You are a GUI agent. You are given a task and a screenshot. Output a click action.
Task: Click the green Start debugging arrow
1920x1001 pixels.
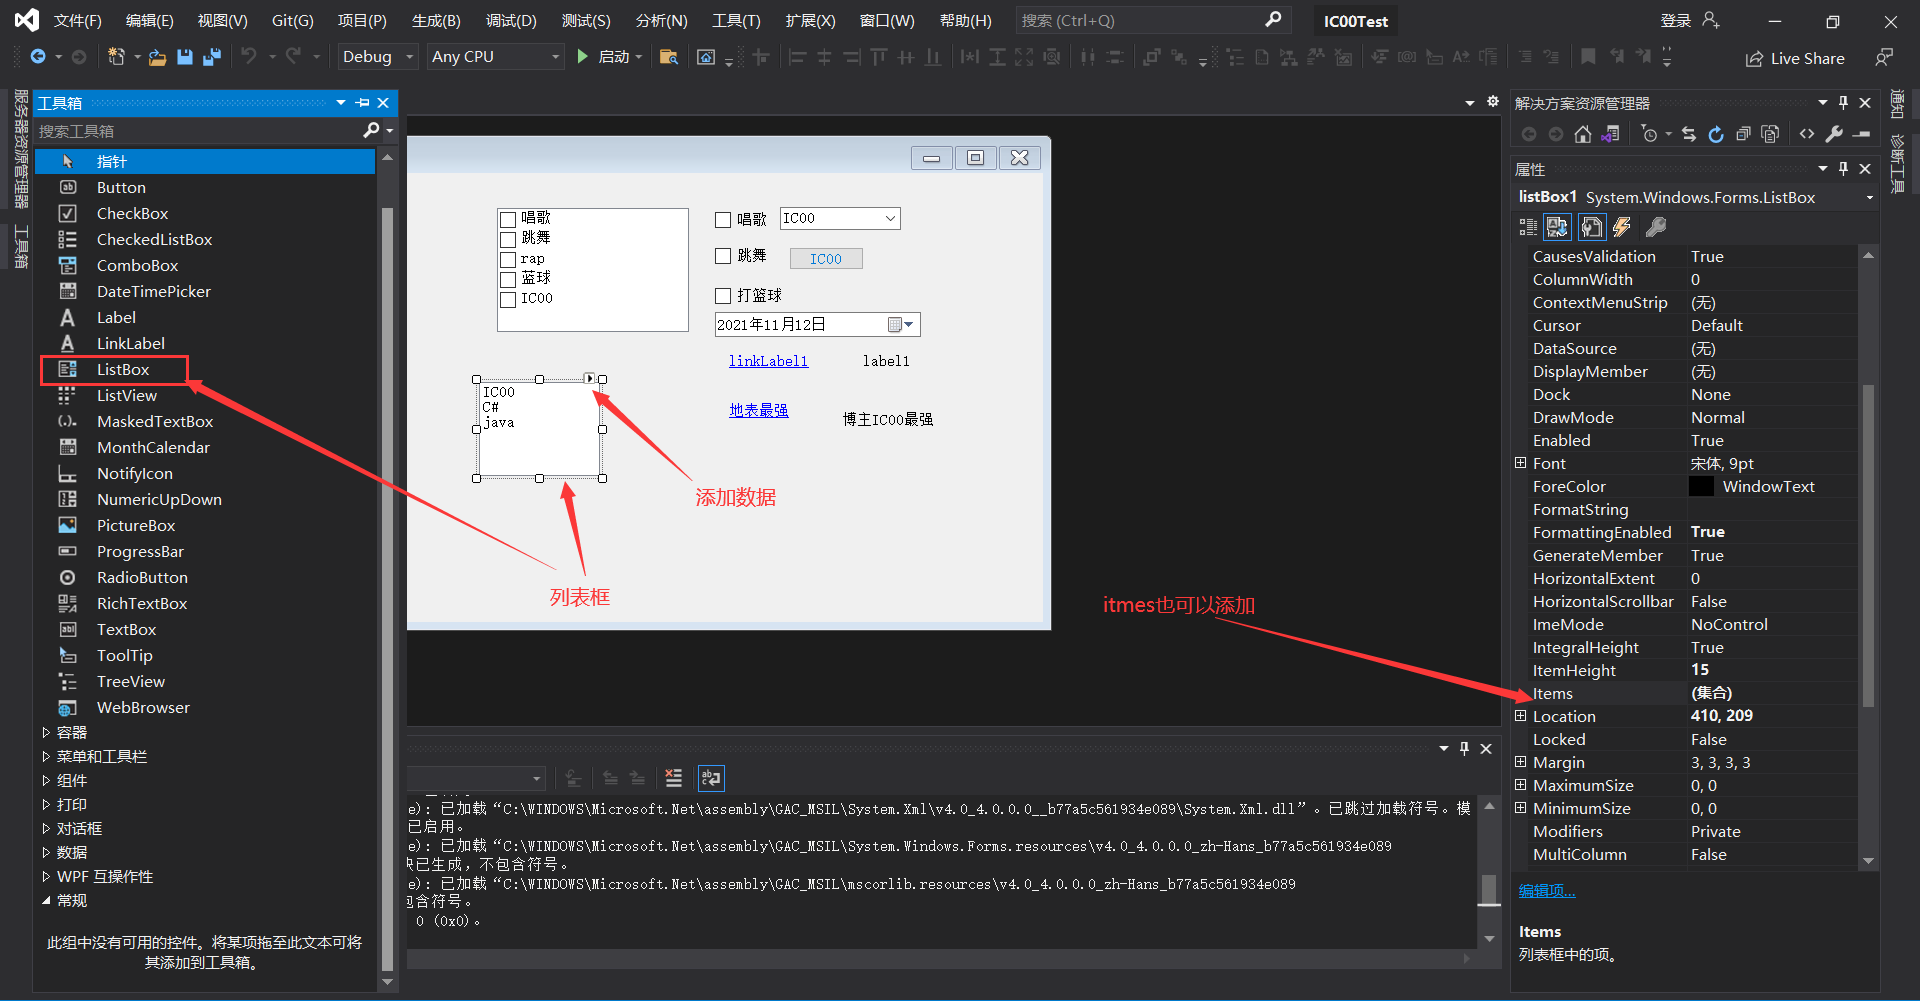tap(583, 56)
